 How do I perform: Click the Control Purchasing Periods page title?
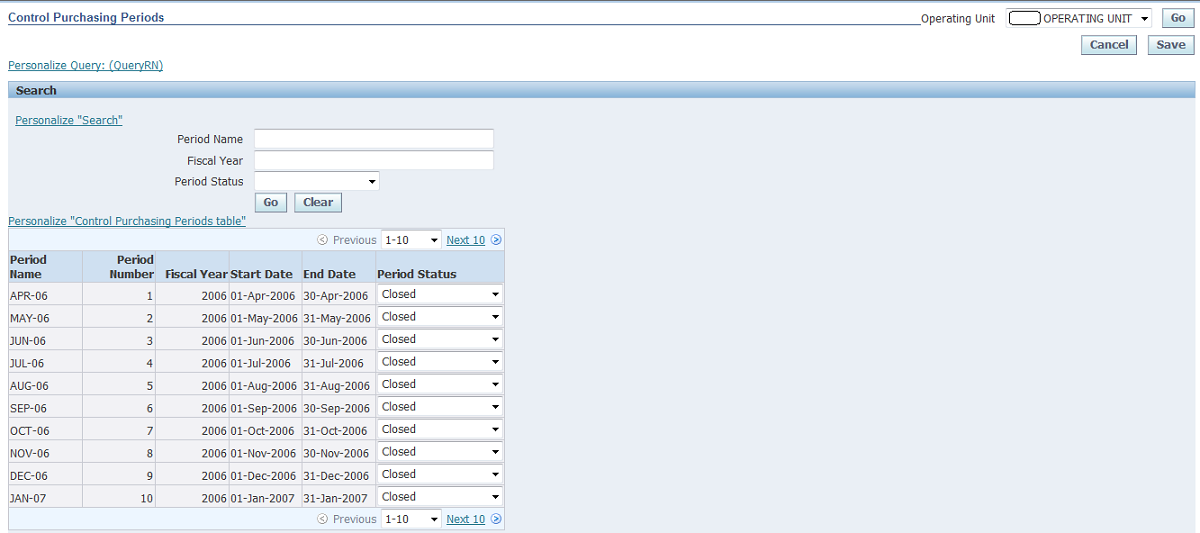click(86, 17)
